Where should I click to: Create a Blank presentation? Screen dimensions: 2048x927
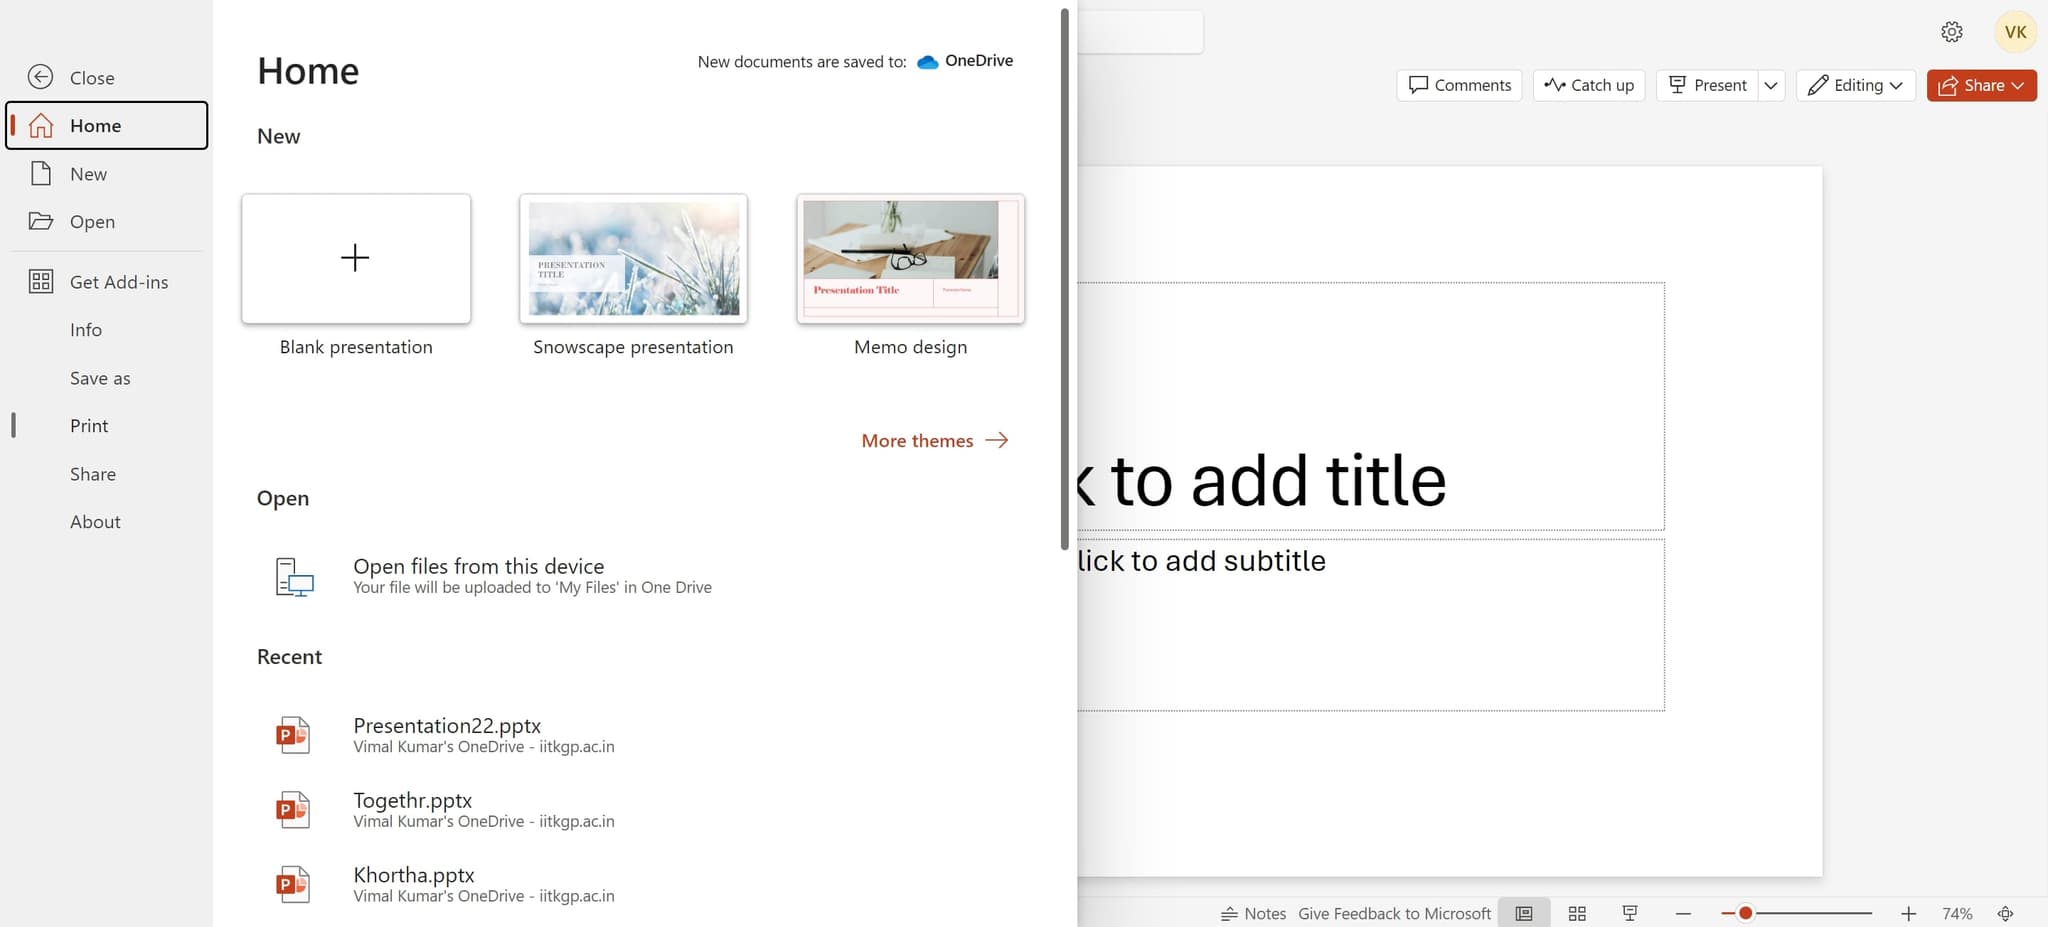355,258
